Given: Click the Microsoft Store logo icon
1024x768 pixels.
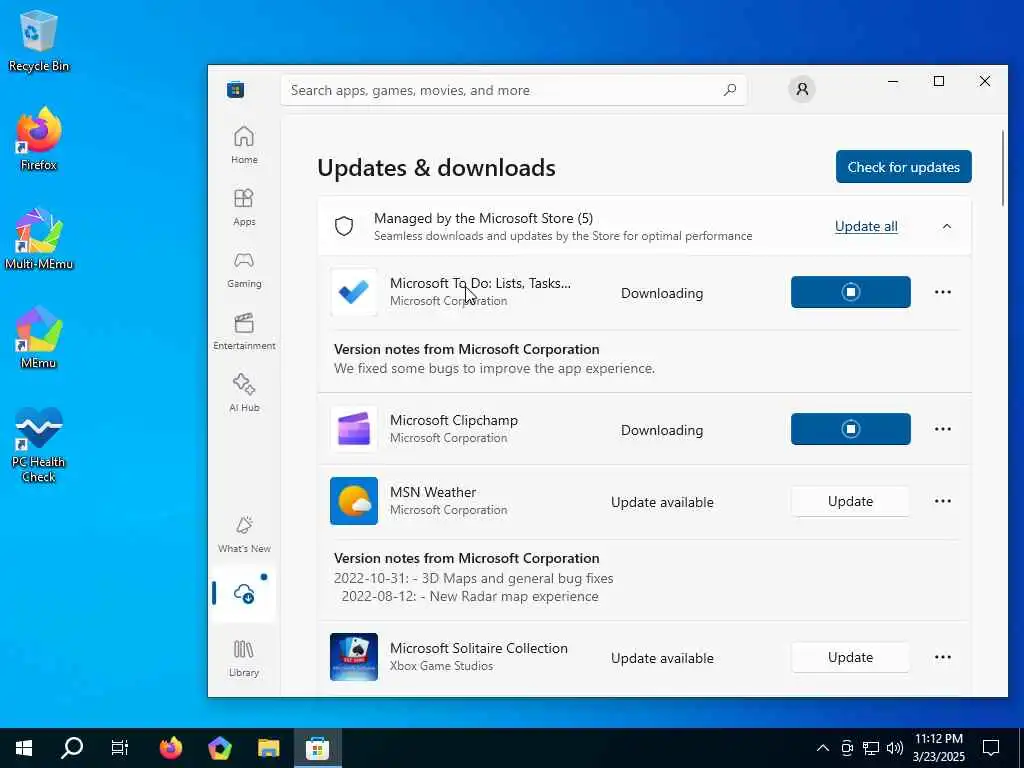Looking at the screenshot, I should (x=236, y=89).
